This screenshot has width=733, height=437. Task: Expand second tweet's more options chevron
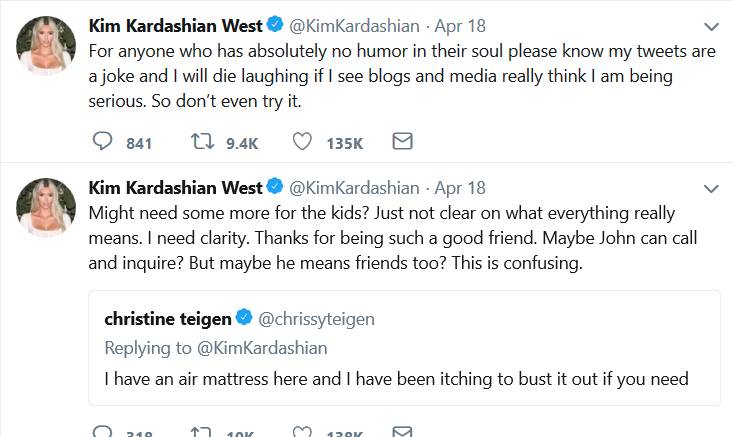(711, 189)
